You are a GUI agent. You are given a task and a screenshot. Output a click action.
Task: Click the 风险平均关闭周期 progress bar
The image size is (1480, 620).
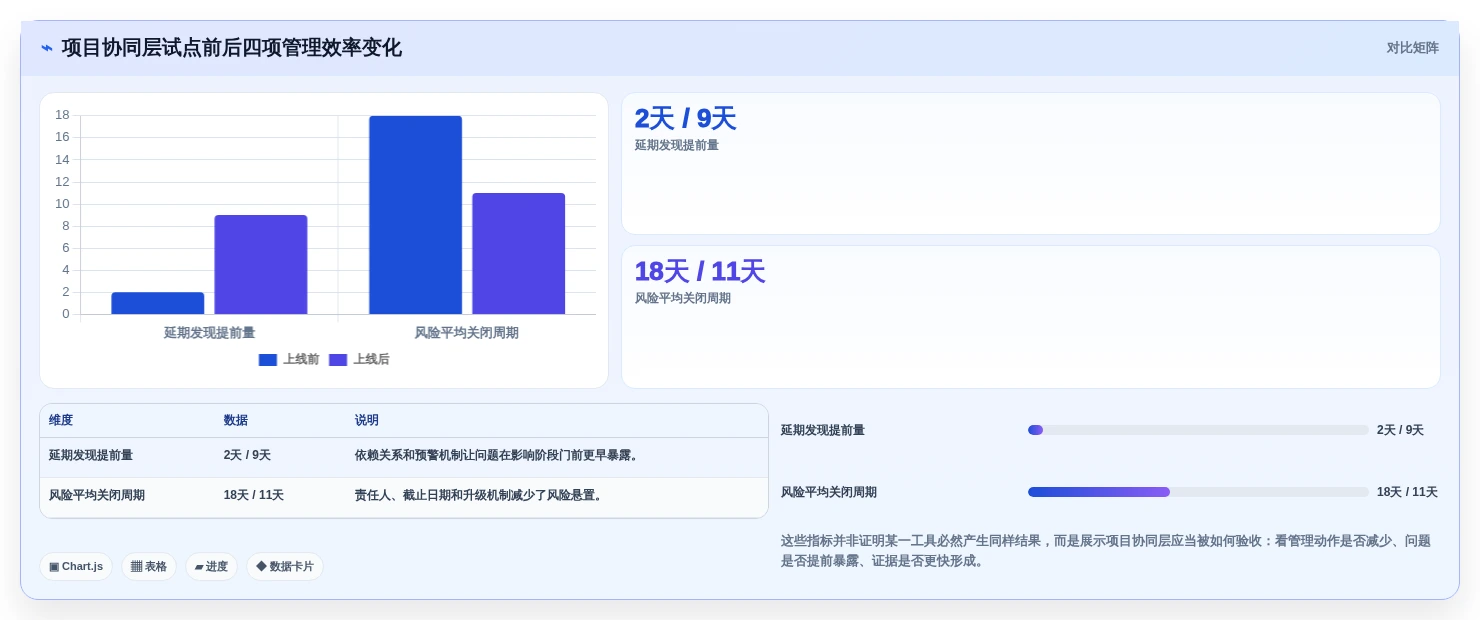(1198, 492)
